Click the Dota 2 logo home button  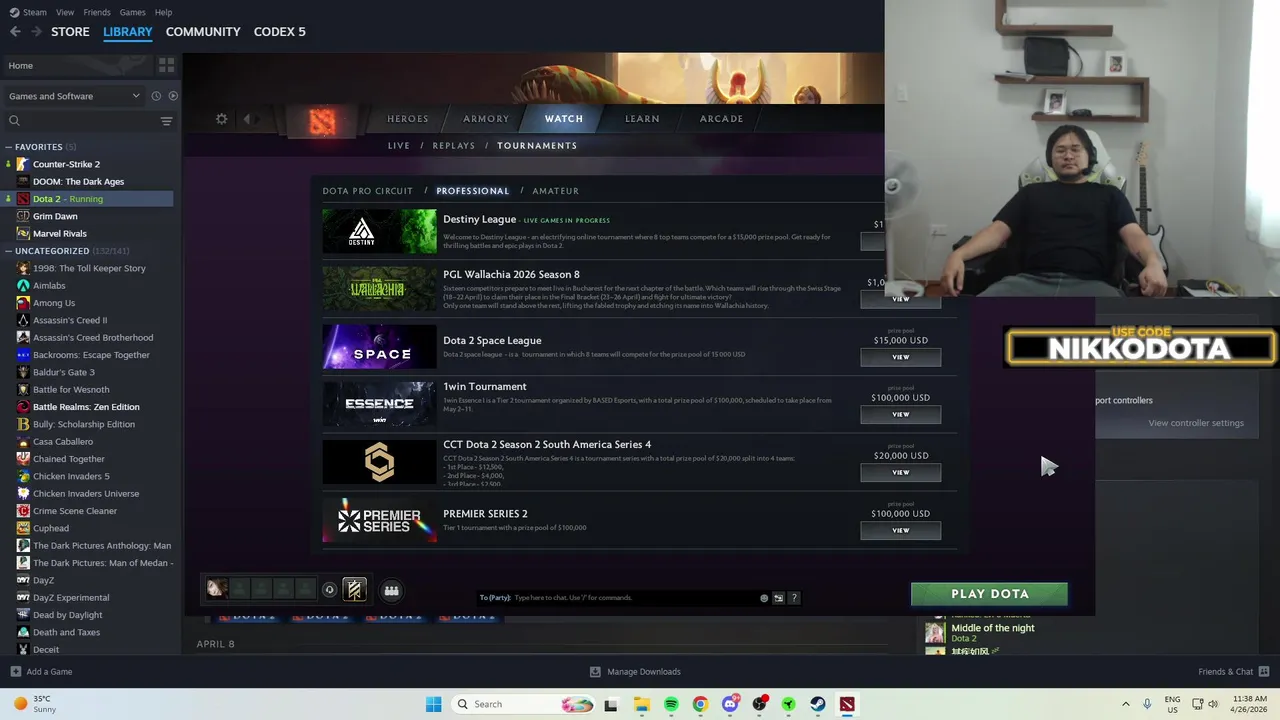click(322, 122)
